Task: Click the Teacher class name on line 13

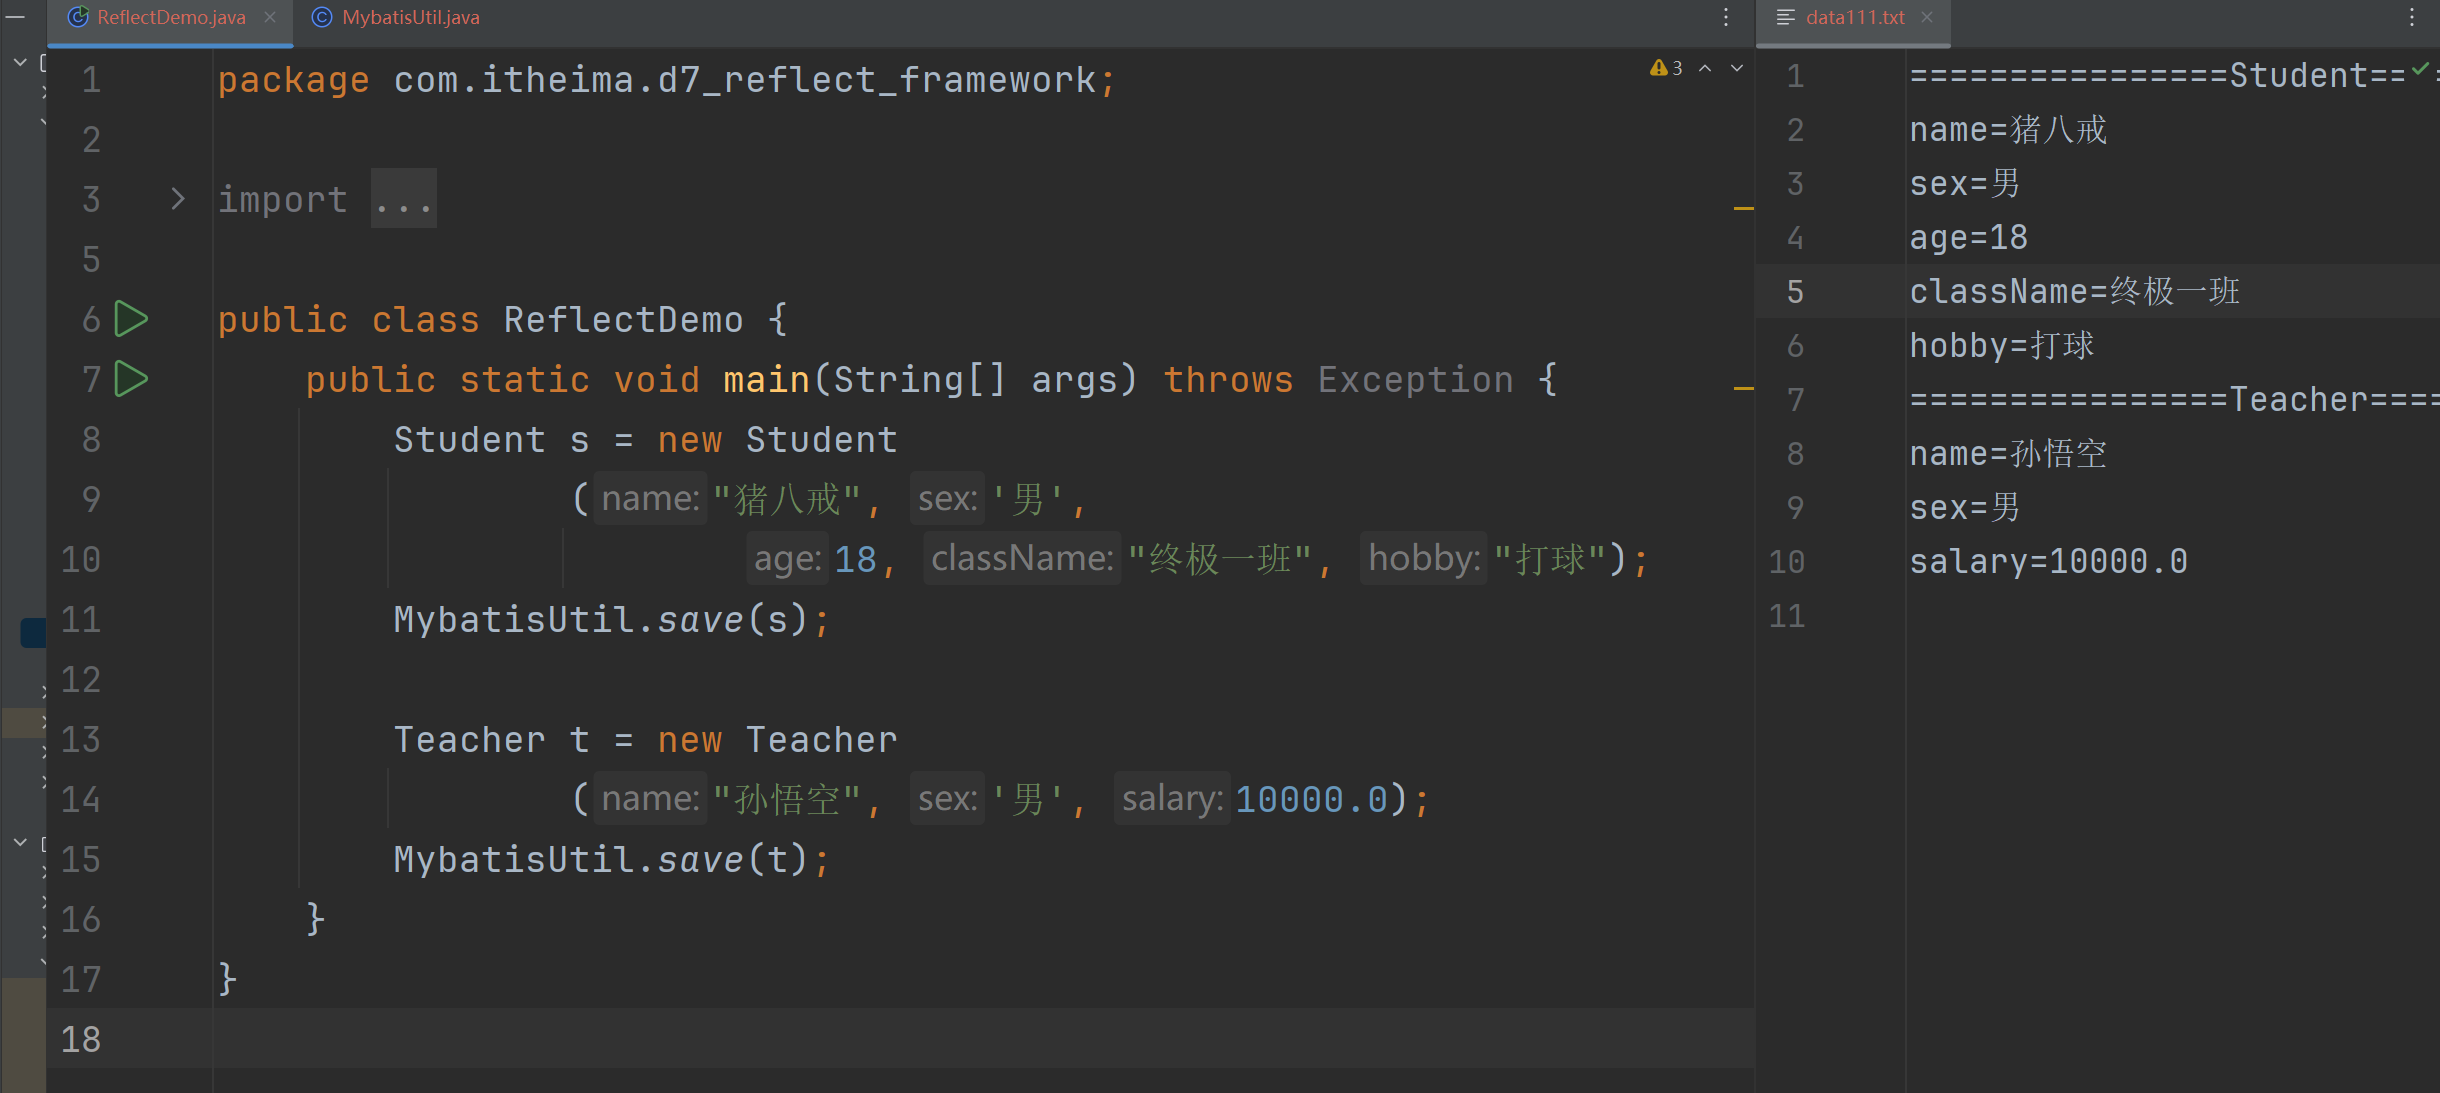Action: pos(468,740)
